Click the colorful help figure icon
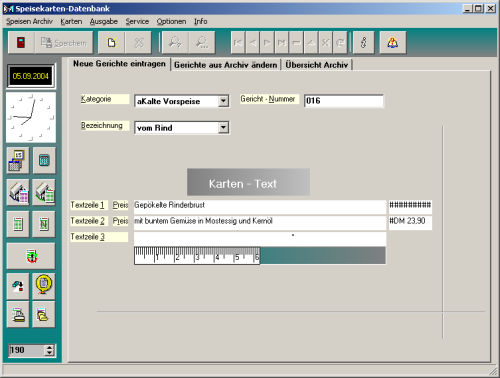 tap(393, 43)
